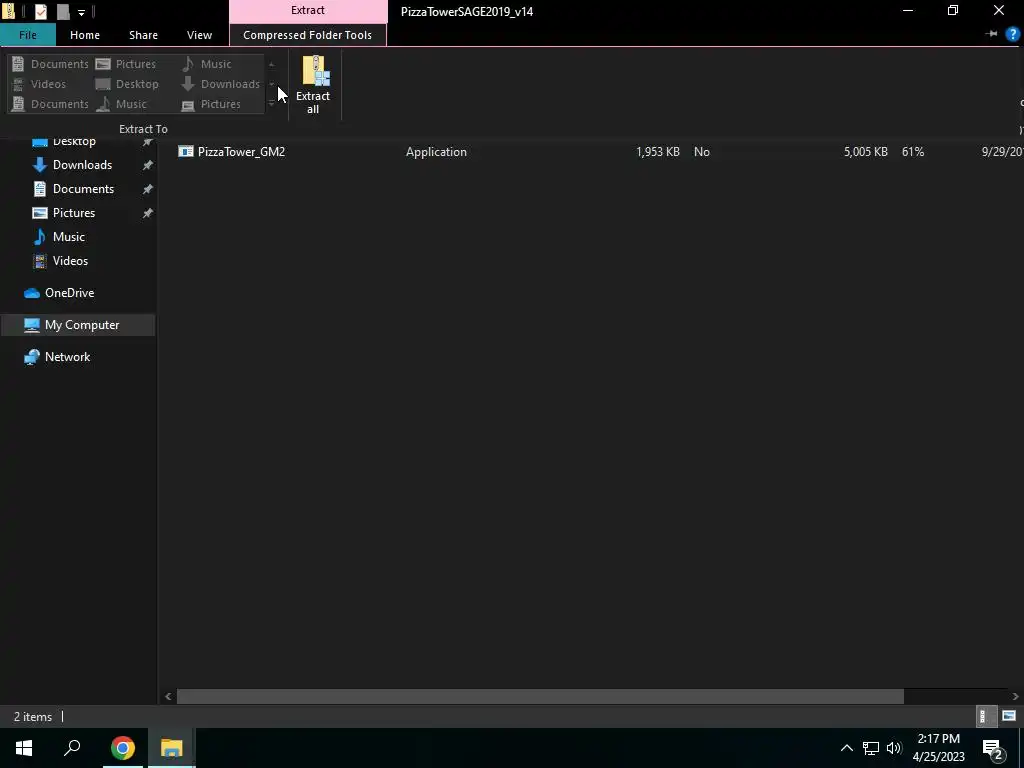The width and height of the screenshot is (1024, 768).
Task: Select the PizzaTower_GM2 file name
Action: [x=241, y=152]
